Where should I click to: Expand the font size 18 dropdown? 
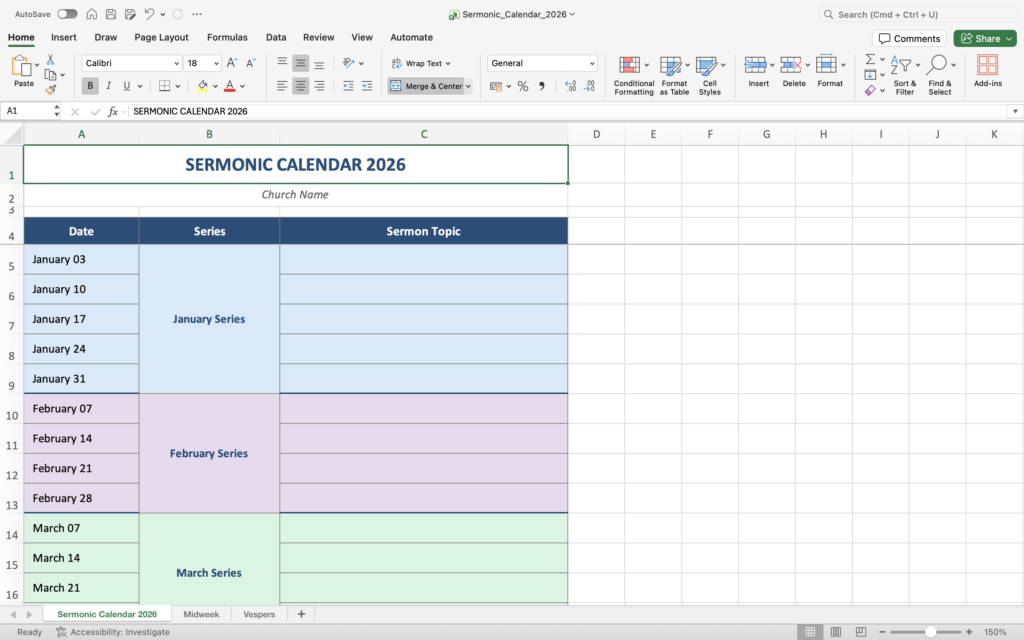coord(217,63)
